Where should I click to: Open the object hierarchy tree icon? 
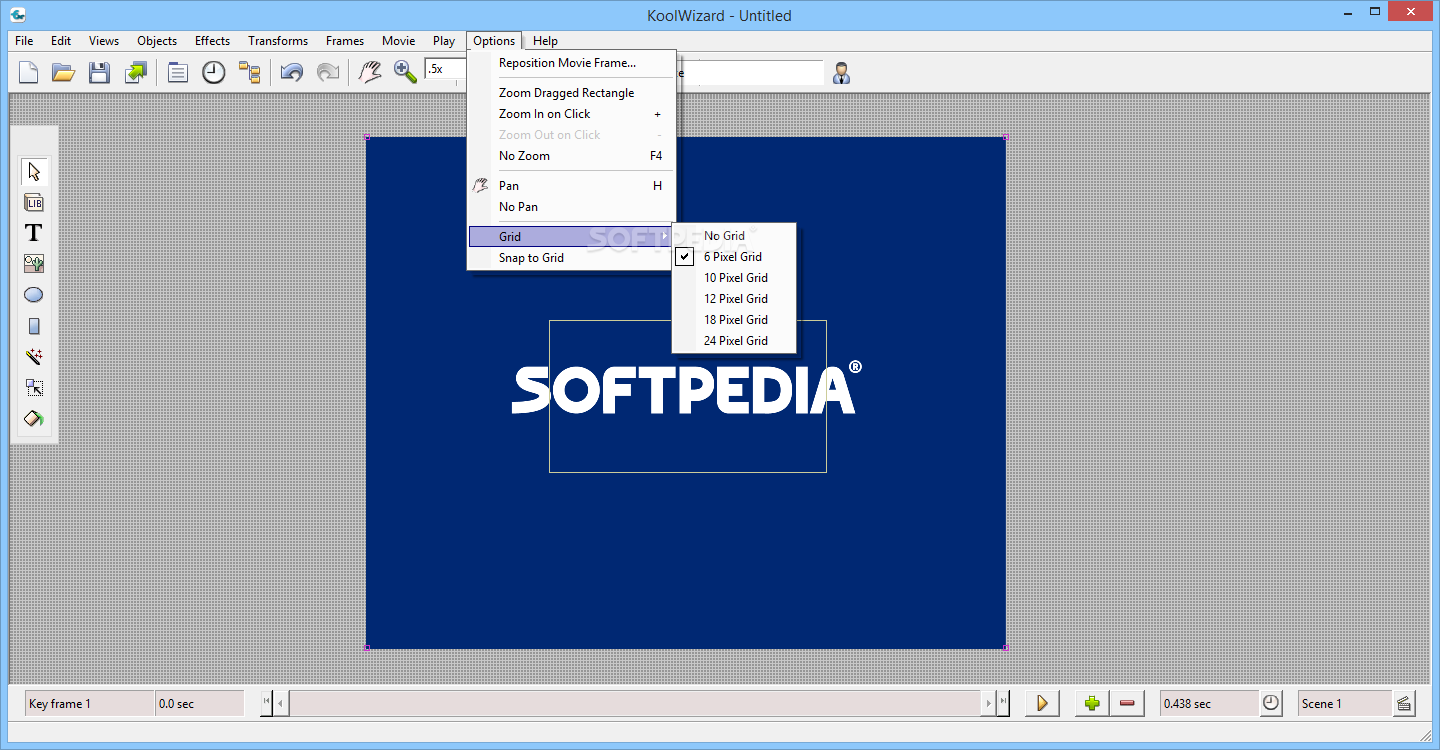(x=249, y=72)
